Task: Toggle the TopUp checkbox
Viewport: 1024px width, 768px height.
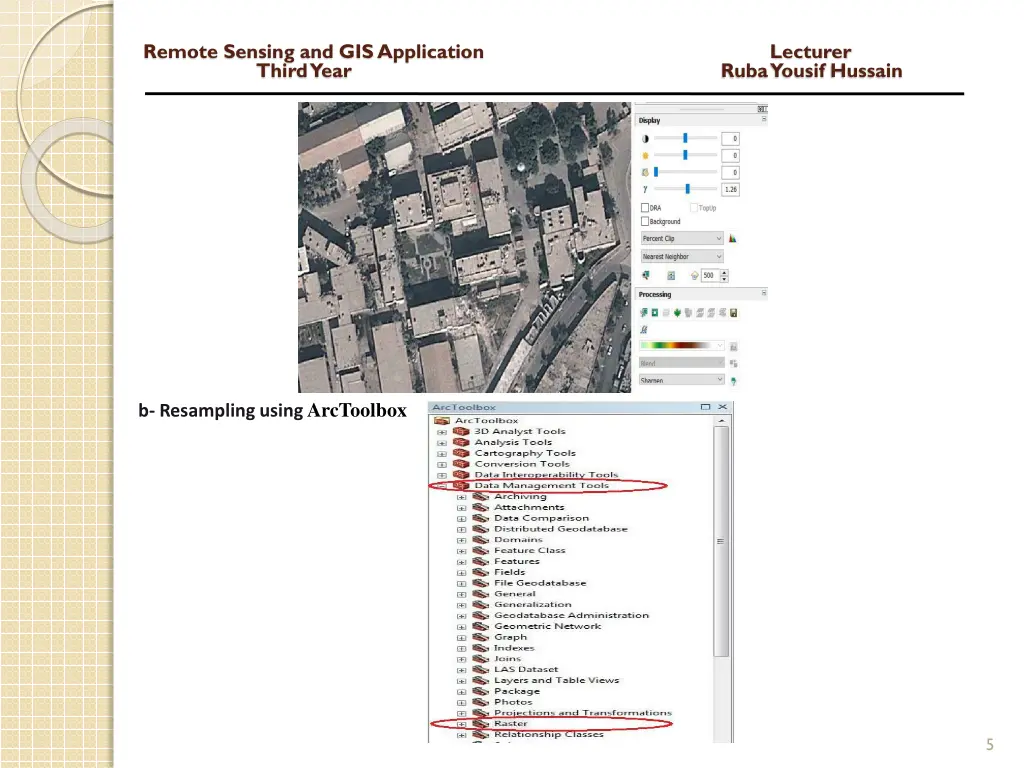Action: coord(694,208)
